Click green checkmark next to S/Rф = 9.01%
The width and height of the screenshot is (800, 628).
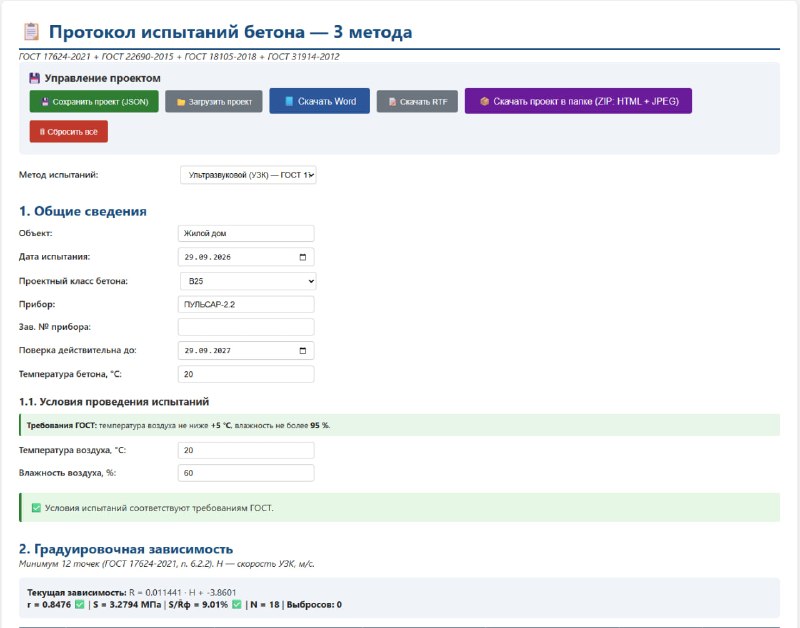[236, 605]
